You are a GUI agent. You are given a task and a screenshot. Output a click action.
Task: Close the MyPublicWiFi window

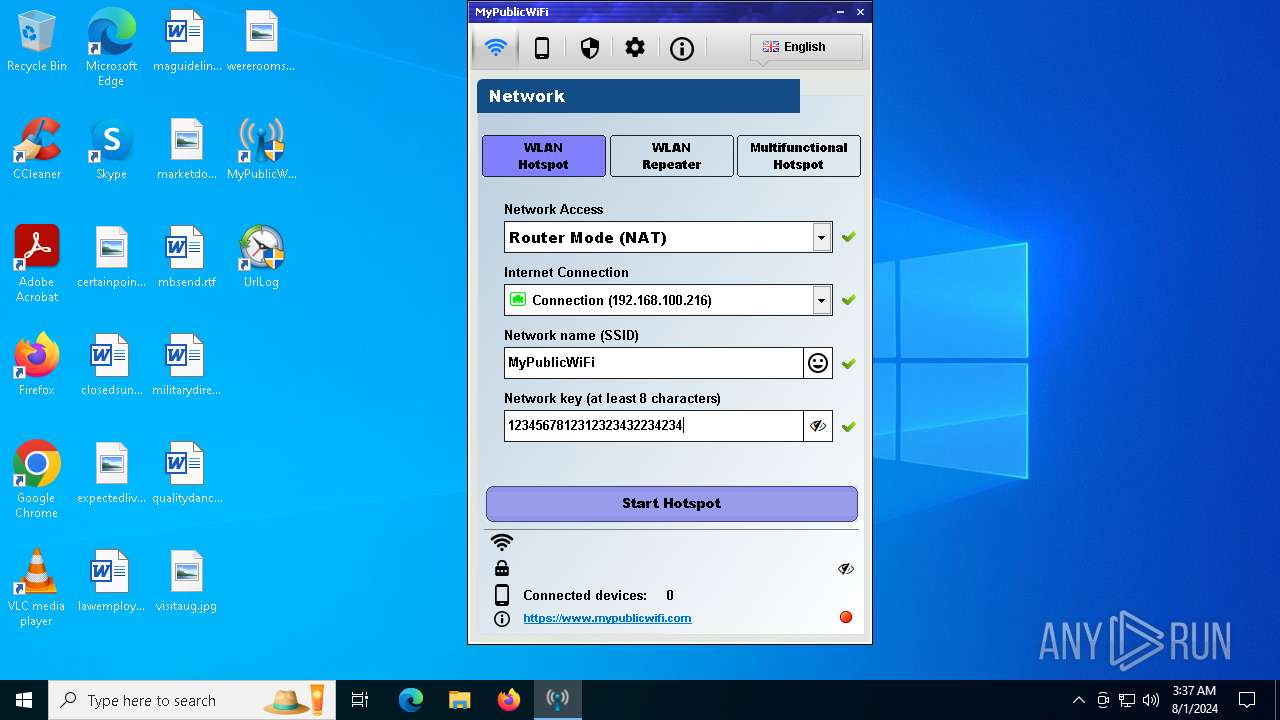(860, 12)
